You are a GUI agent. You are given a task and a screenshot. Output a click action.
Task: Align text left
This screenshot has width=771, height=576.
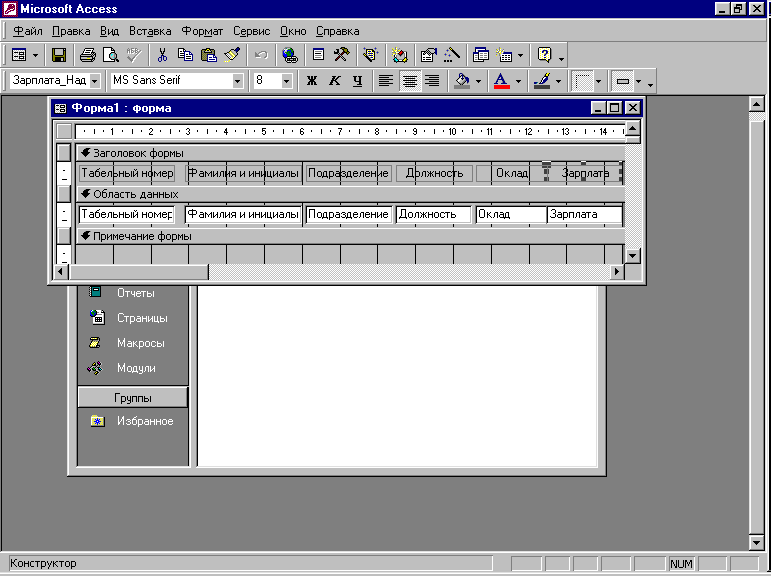click(386, 81)
